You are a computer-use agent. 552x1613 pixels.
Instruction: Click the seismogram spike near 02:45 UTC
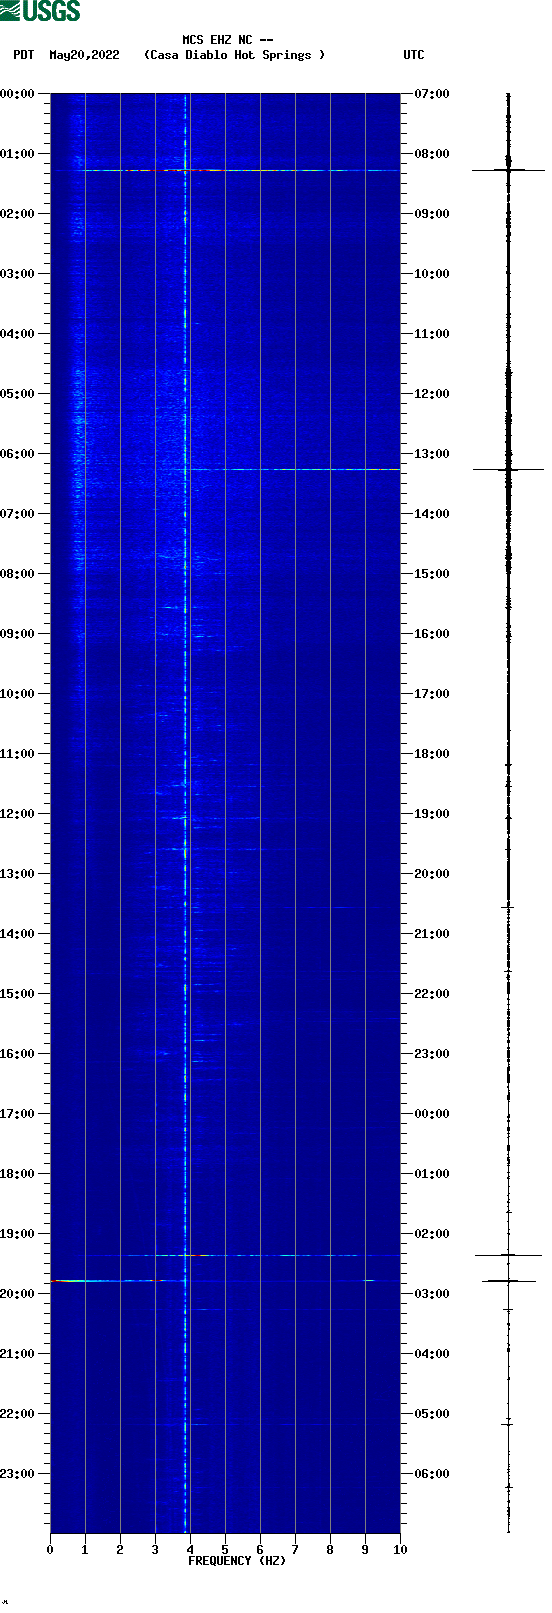508,1280
